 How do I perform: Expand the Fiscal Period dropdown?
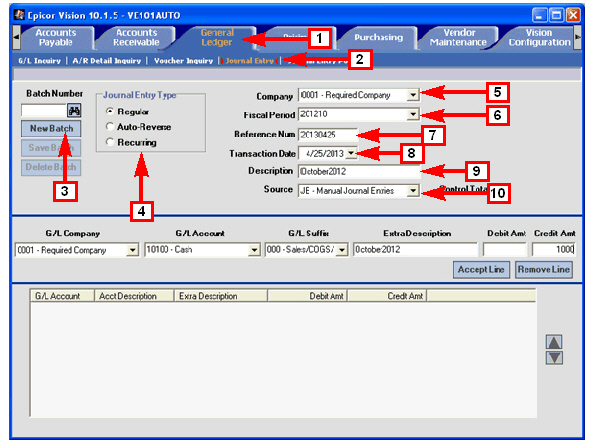click(413, 114)
